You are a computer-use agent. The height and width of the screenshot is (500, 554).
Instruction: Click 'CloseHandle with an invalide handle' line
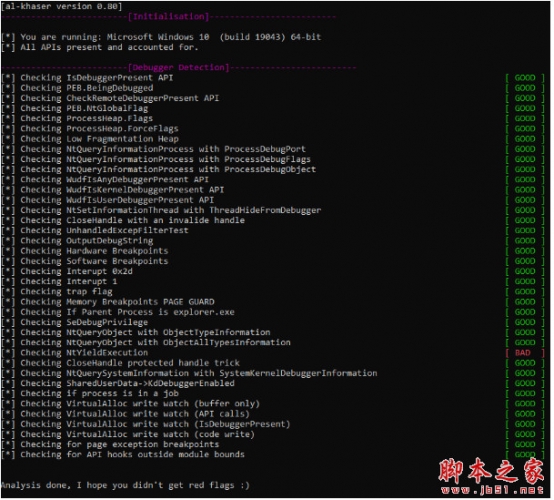coord(123,220)
